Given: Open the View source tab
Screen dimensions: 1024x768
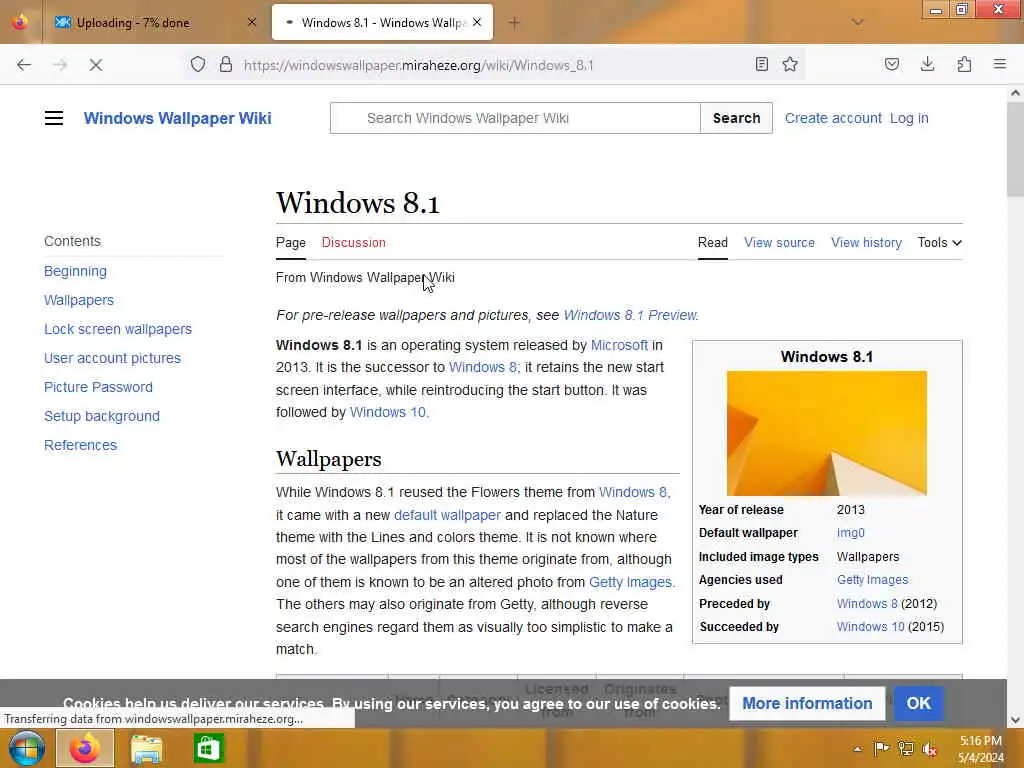Looking at the screenshot, I should [779, 243].
